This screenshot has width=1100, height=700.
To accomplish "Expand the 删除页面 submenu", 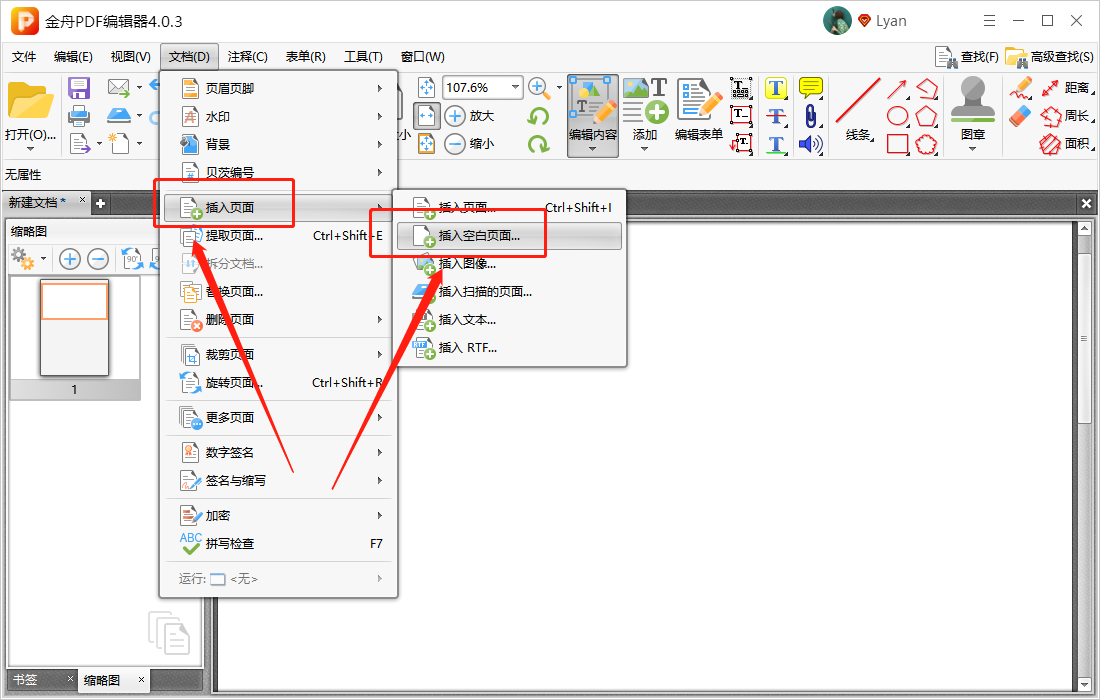I will (280, 320).
